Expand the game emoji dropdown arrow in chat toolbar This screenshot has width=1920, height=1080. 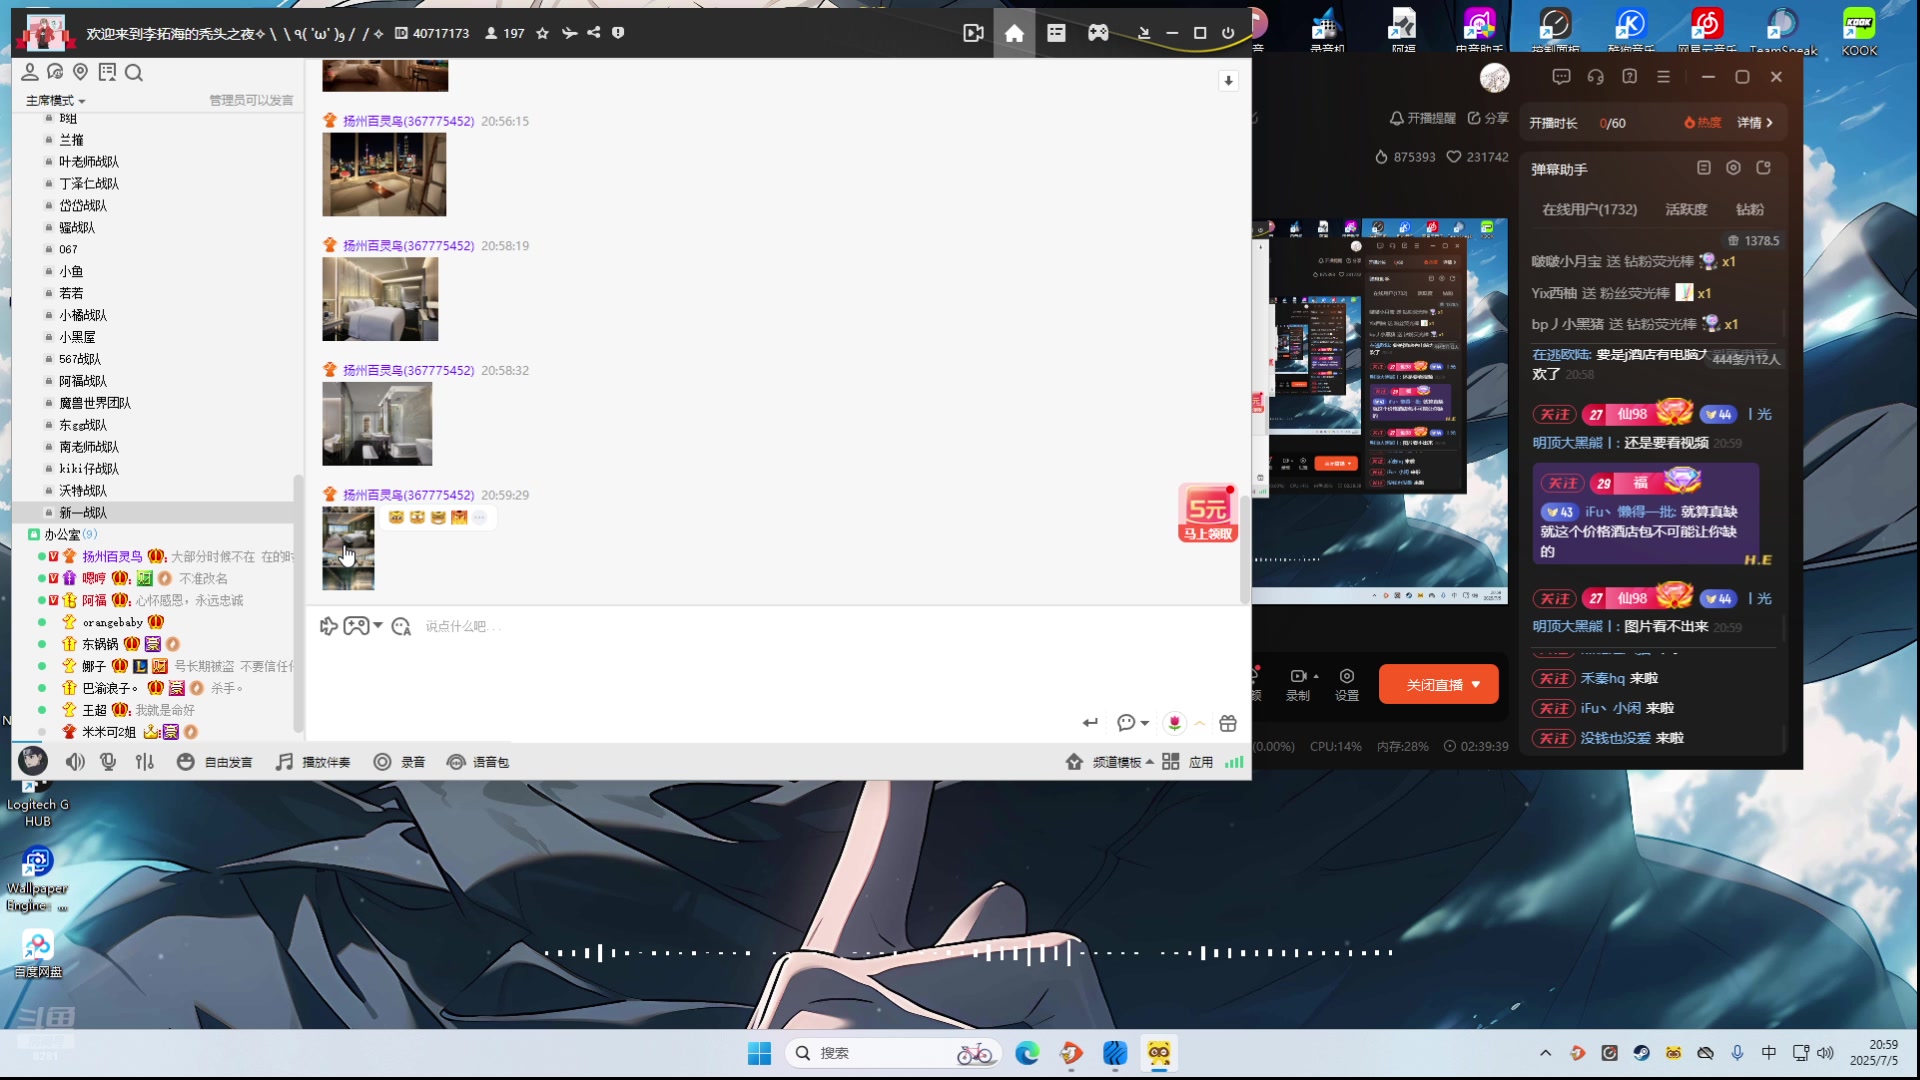[x=378, y=626]
